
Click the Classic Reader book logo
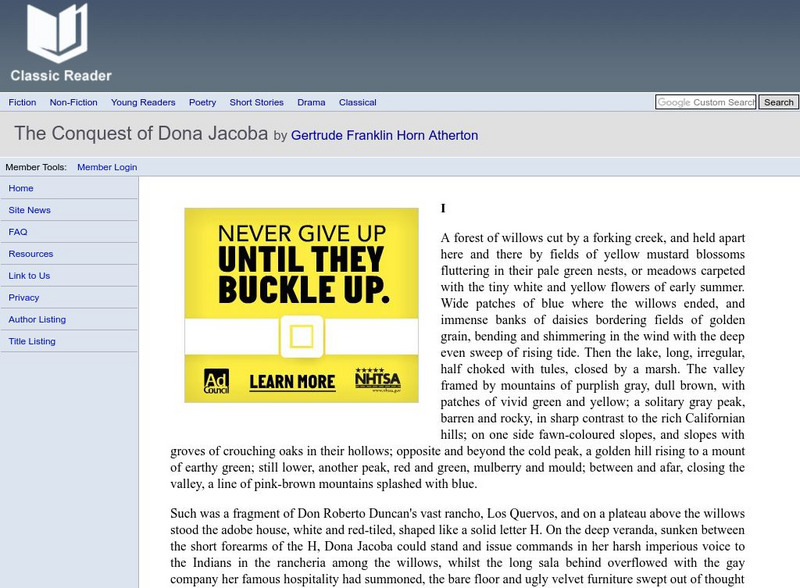[x=57, y=33]
